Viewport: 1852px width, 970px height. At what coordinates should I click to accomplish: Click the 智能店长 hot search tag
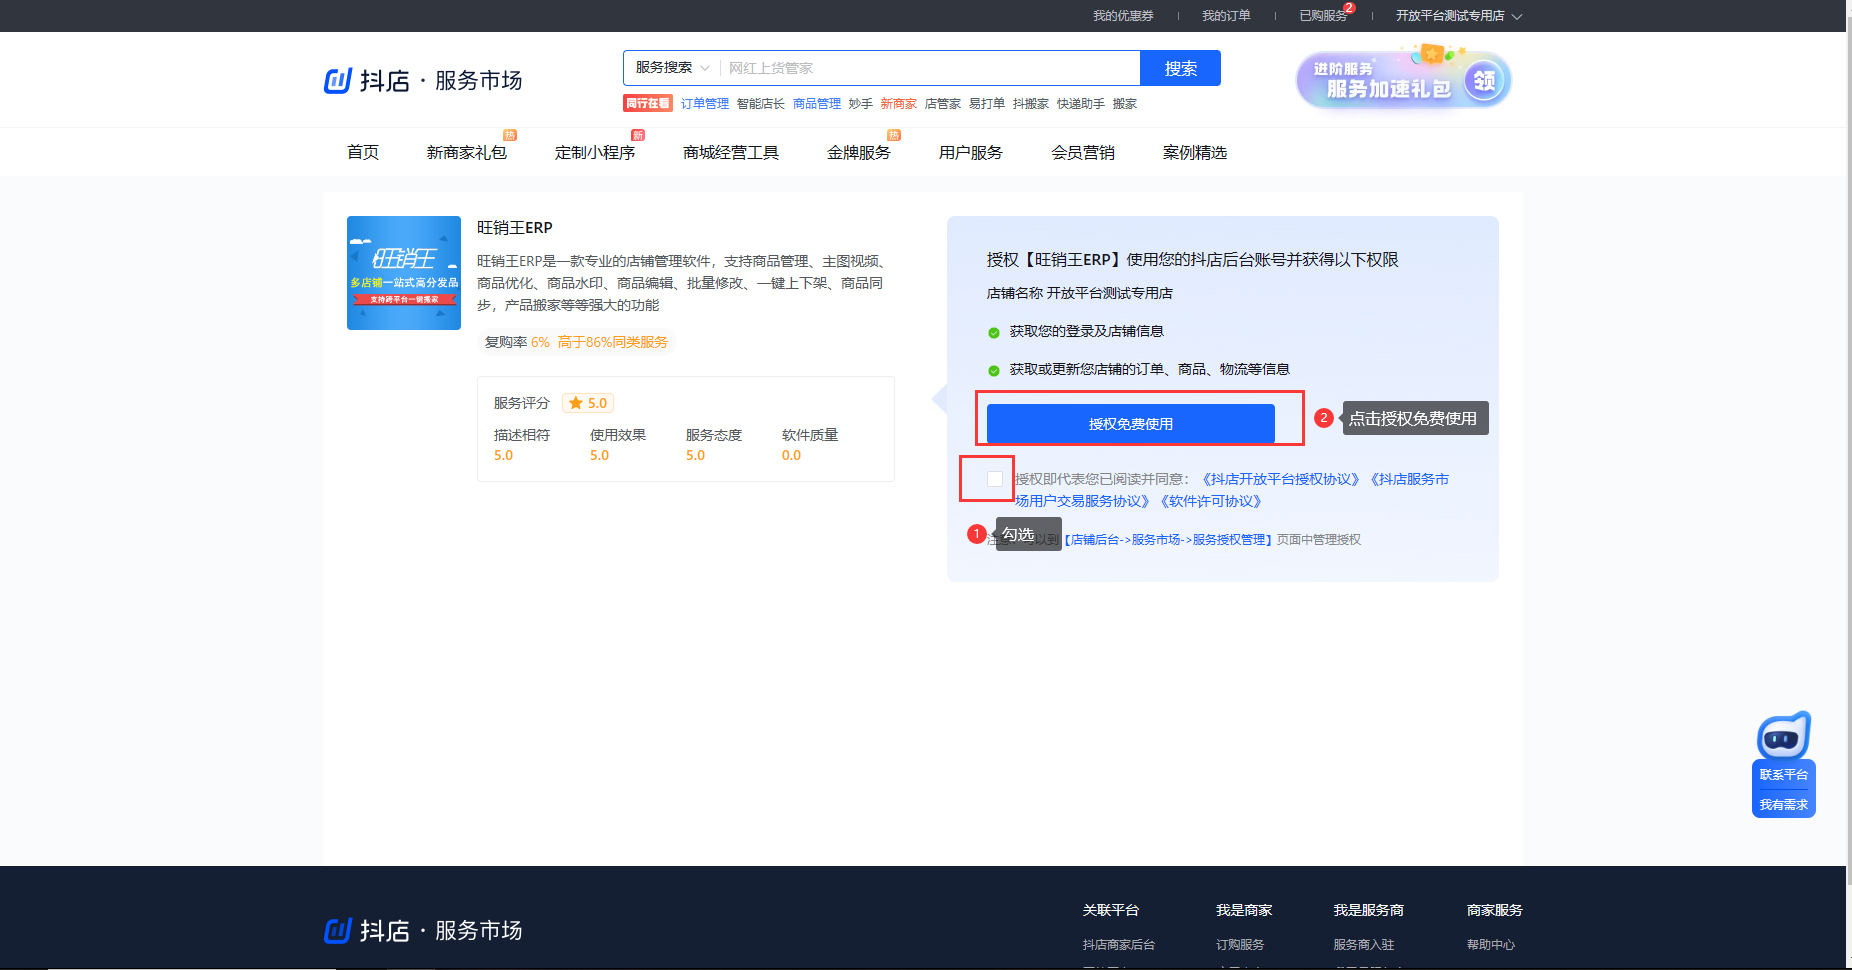761,104
